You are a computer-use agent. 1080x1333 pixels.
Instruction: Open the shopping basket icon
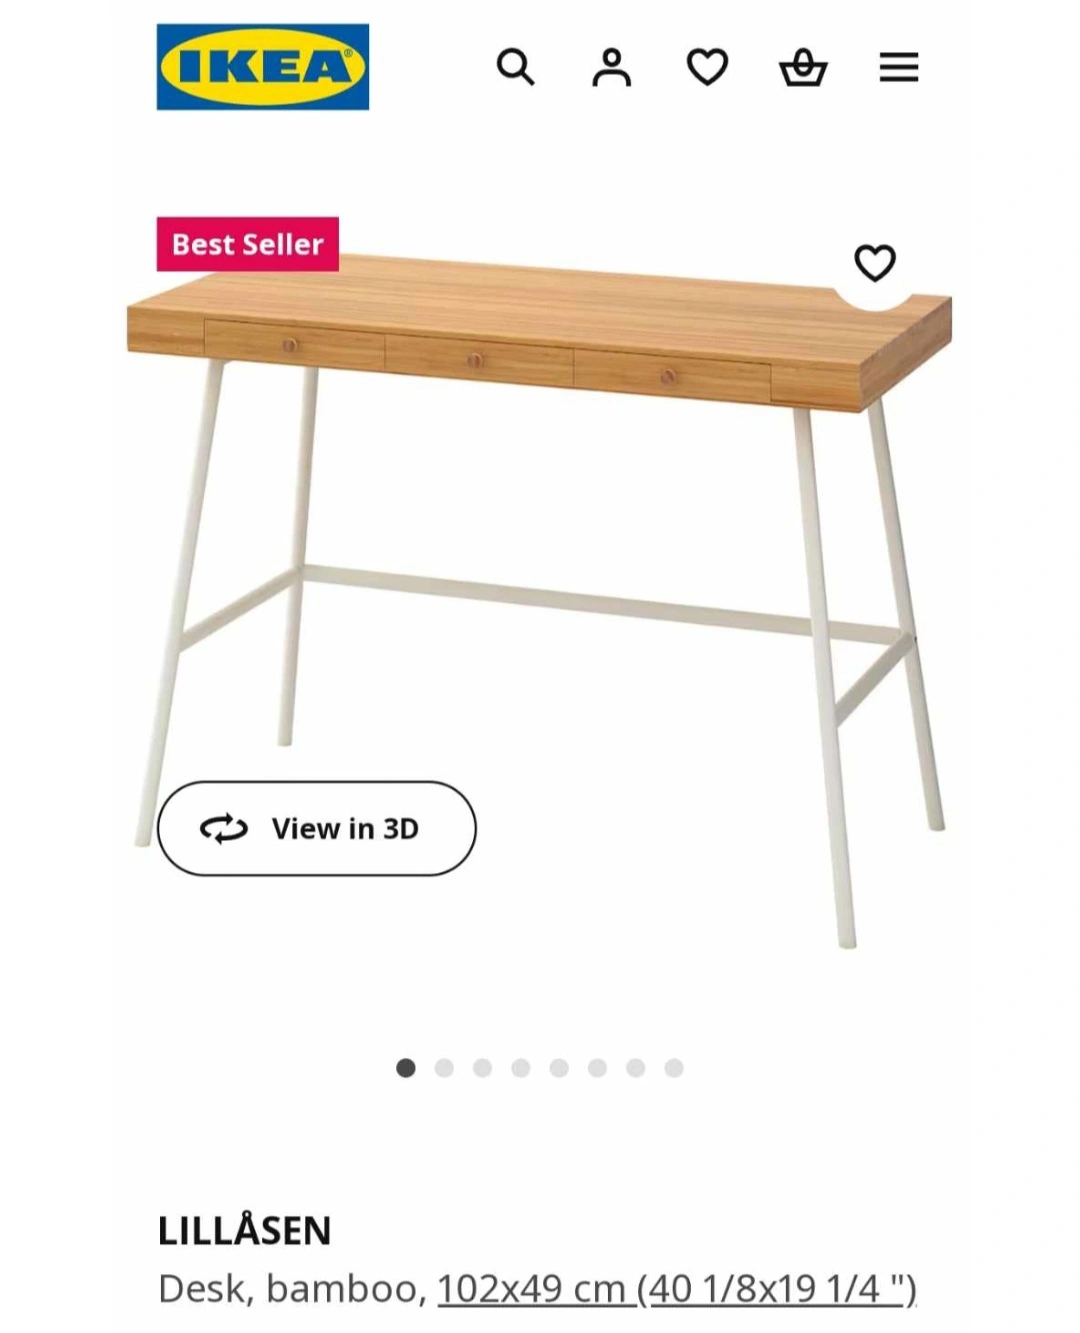point(803,67)
